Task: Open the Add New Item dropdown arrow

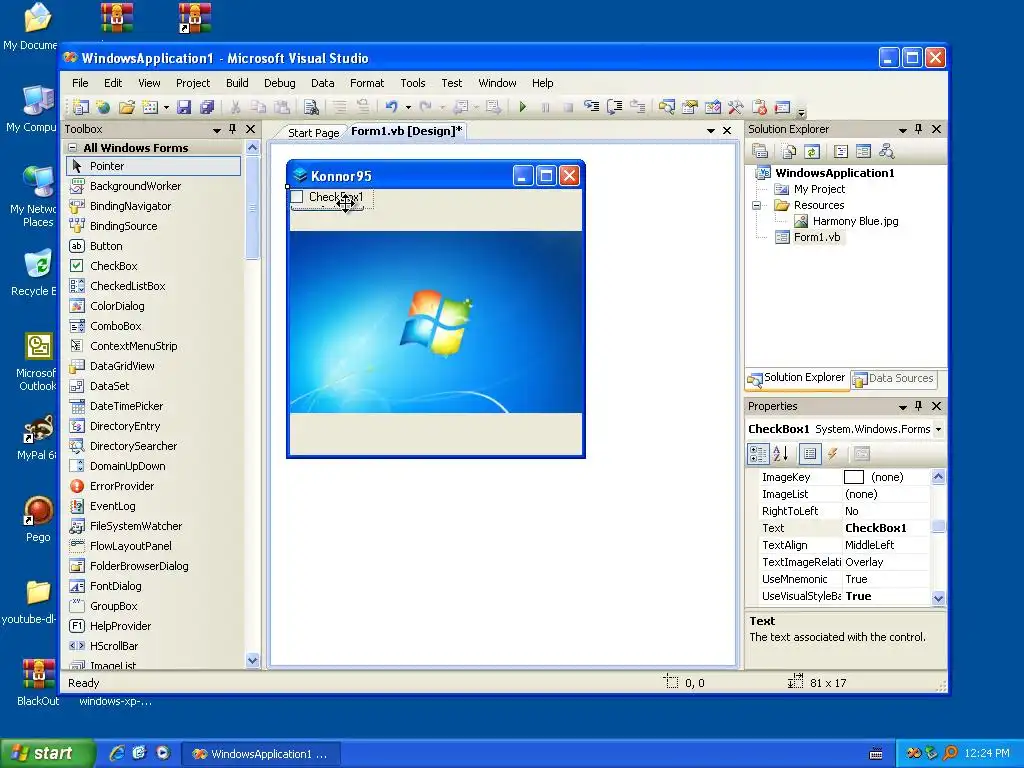Action: [x=167, y=107]
